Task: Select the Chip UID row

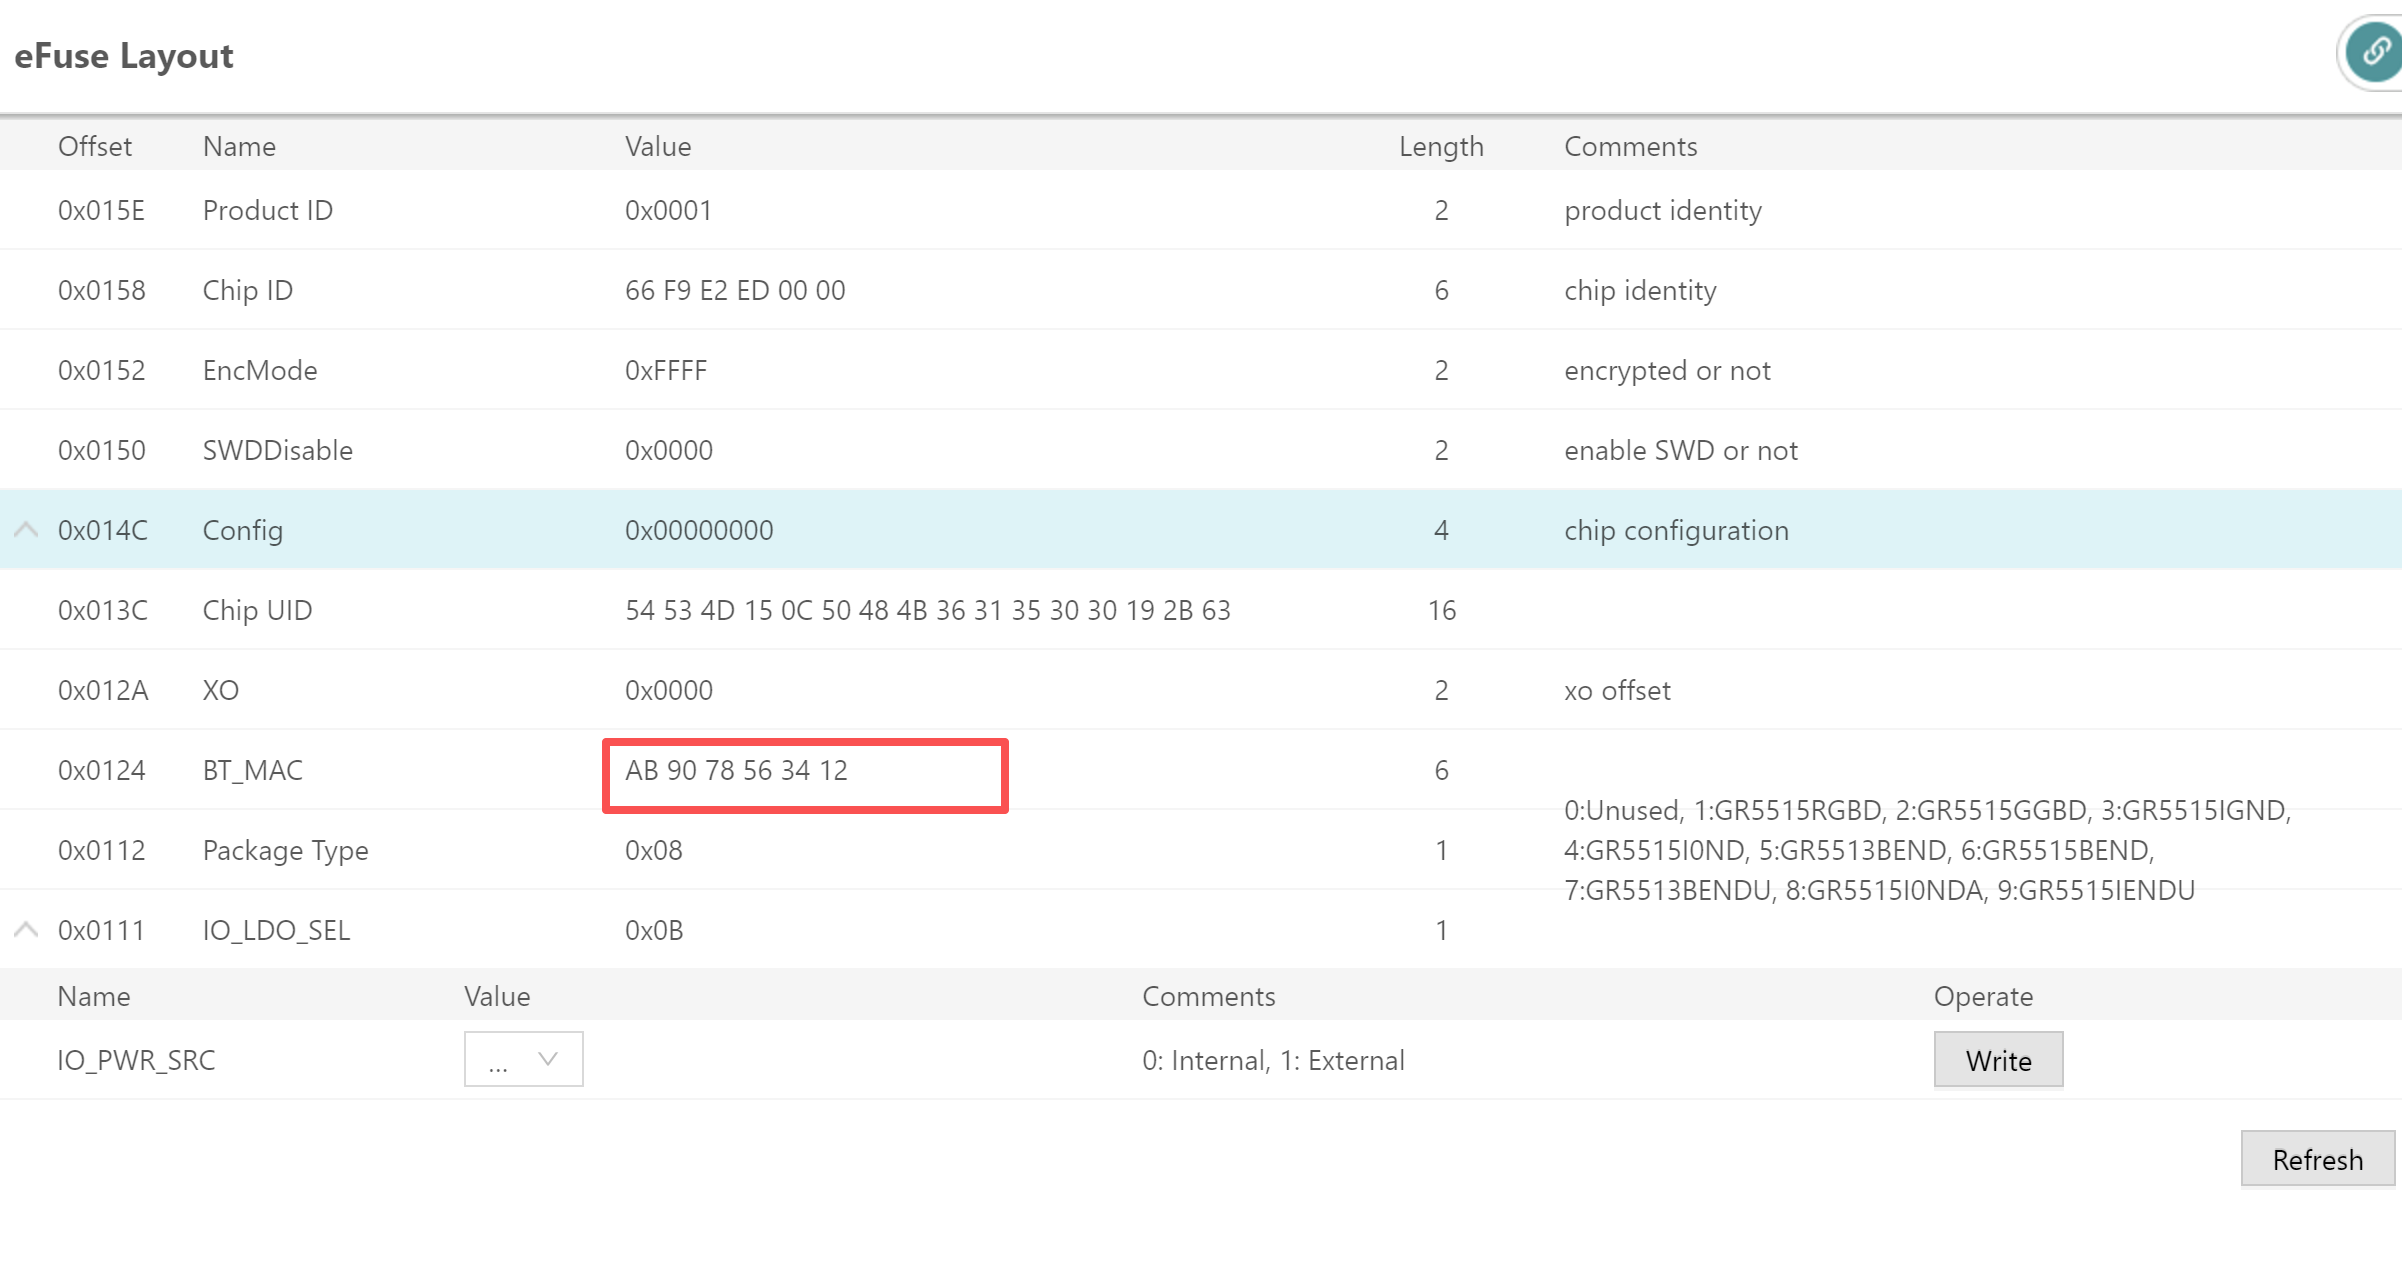Action: 1201,610
